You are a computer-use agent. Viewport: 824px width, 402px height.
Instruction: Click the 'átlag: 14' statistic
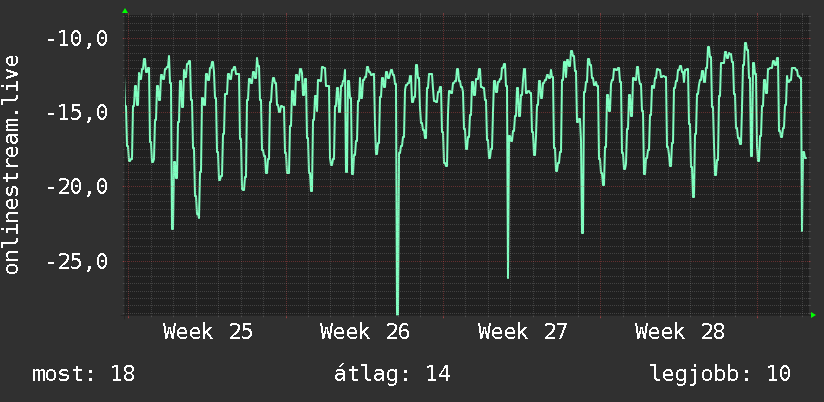pos(392,374)
